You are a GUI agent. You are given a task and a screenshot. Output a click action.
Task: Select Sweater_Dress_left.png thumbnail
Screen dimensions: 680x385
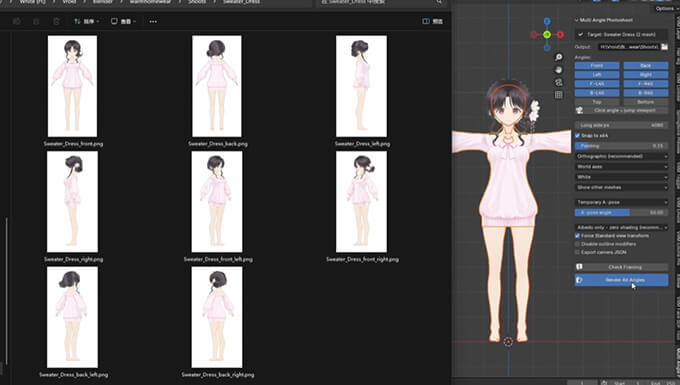[x=361, y=86]
